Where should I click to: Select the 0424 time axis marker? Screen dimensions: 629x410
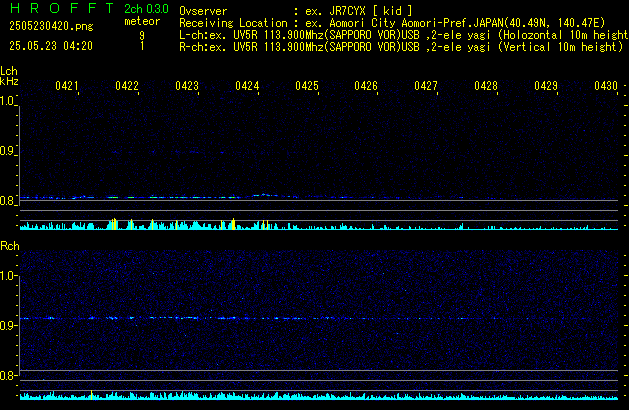[247, 86]
